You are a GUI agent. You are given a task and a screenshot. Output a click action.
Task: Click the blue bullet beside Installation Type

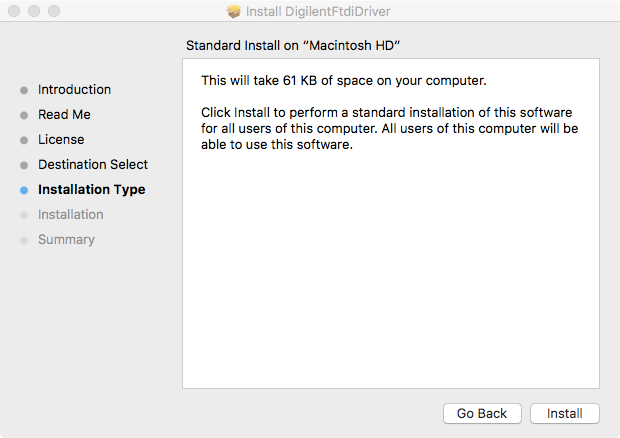(24, 190)
